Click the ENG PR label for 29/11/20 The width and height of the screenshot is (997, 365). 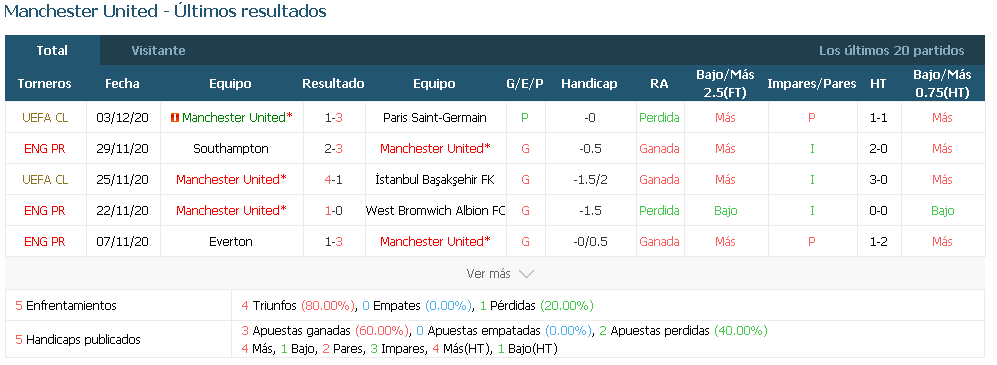[45, 149]
